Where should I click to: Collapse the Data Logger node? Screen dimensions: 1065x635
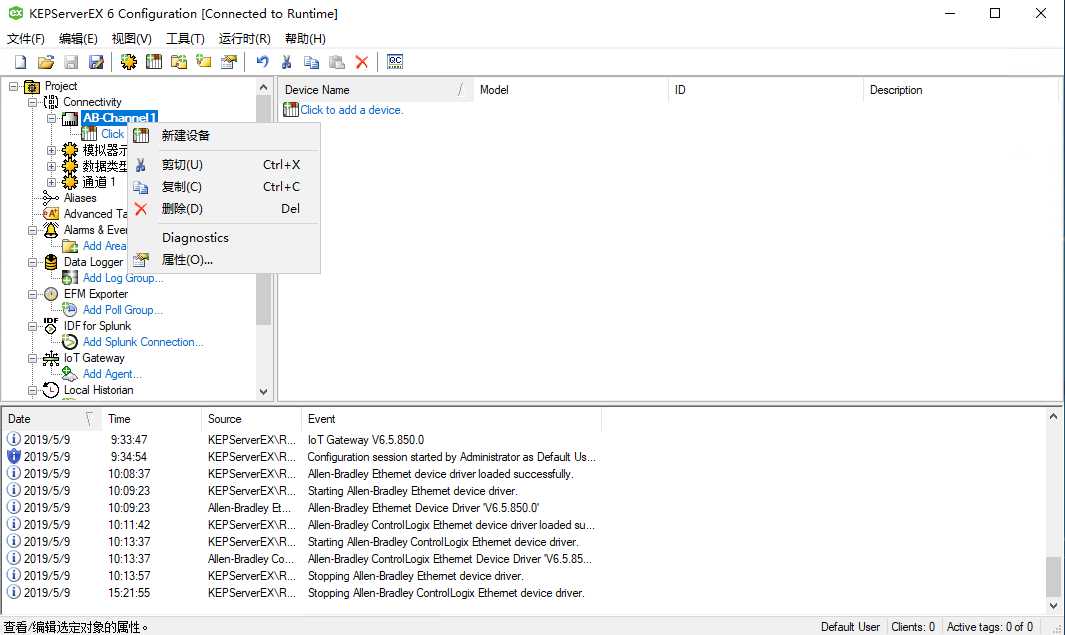(x=32, y=262)
